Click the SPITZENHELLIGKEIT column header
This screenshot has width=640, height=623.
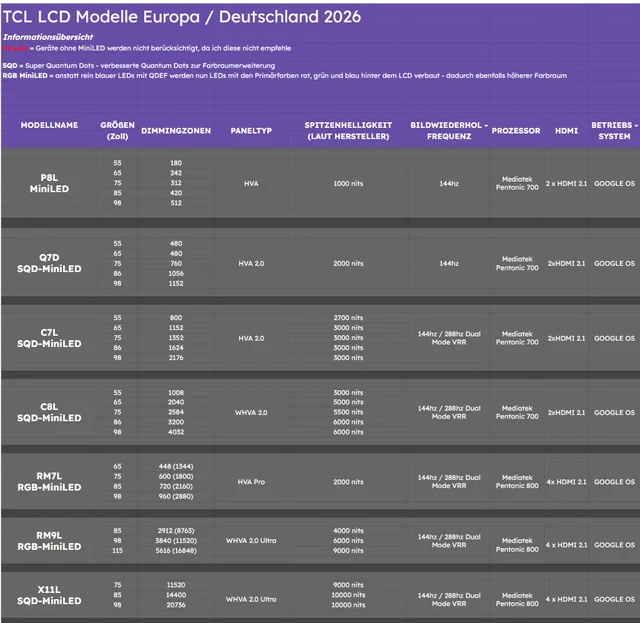[349, 131]
